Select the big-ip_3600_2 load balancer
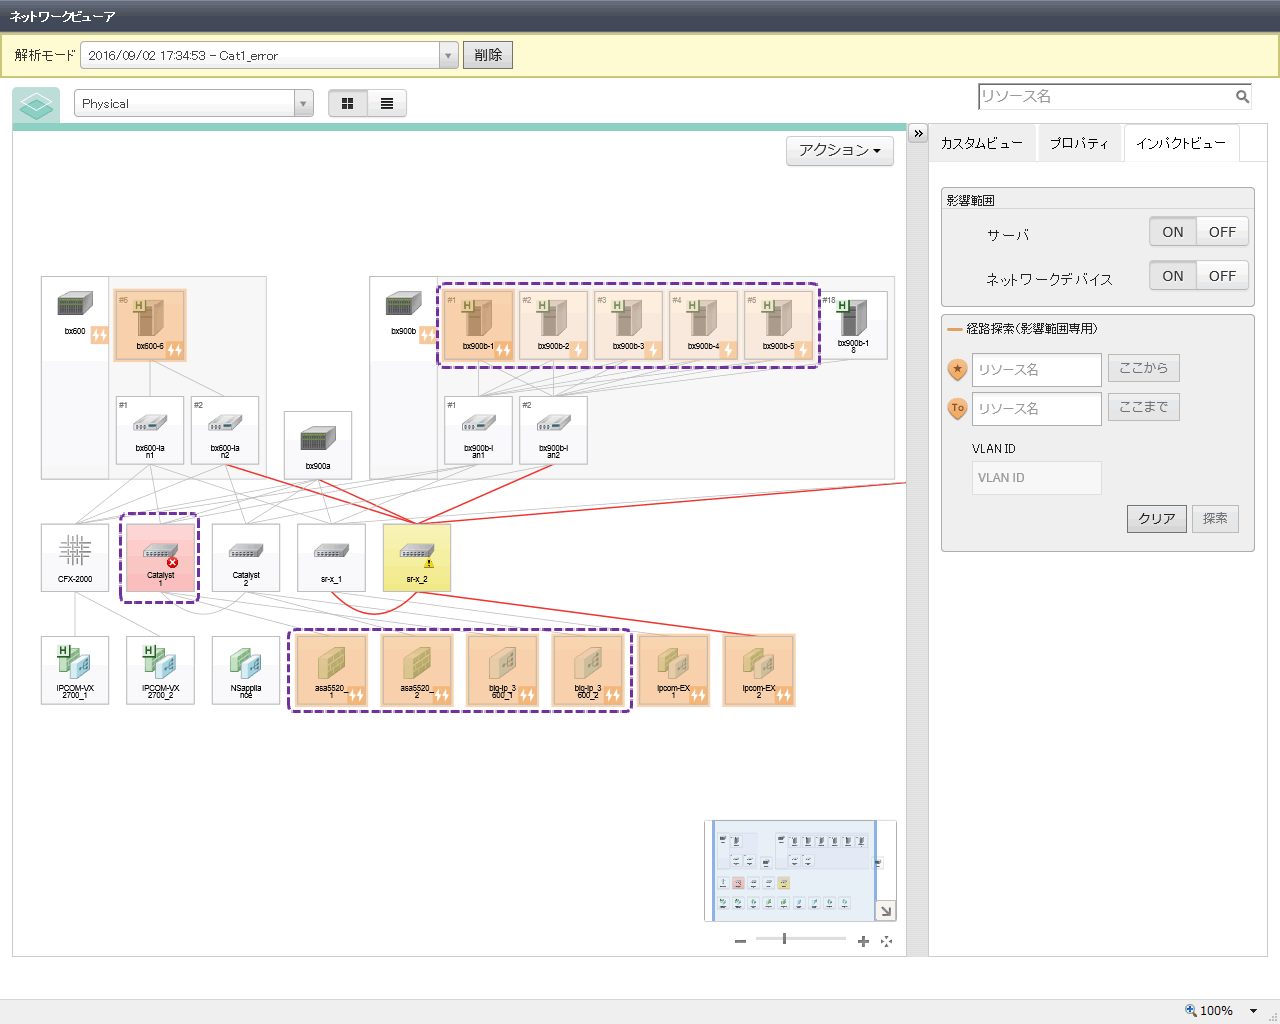Screen dimensions: 1280x1024 (x=588, y=670)
